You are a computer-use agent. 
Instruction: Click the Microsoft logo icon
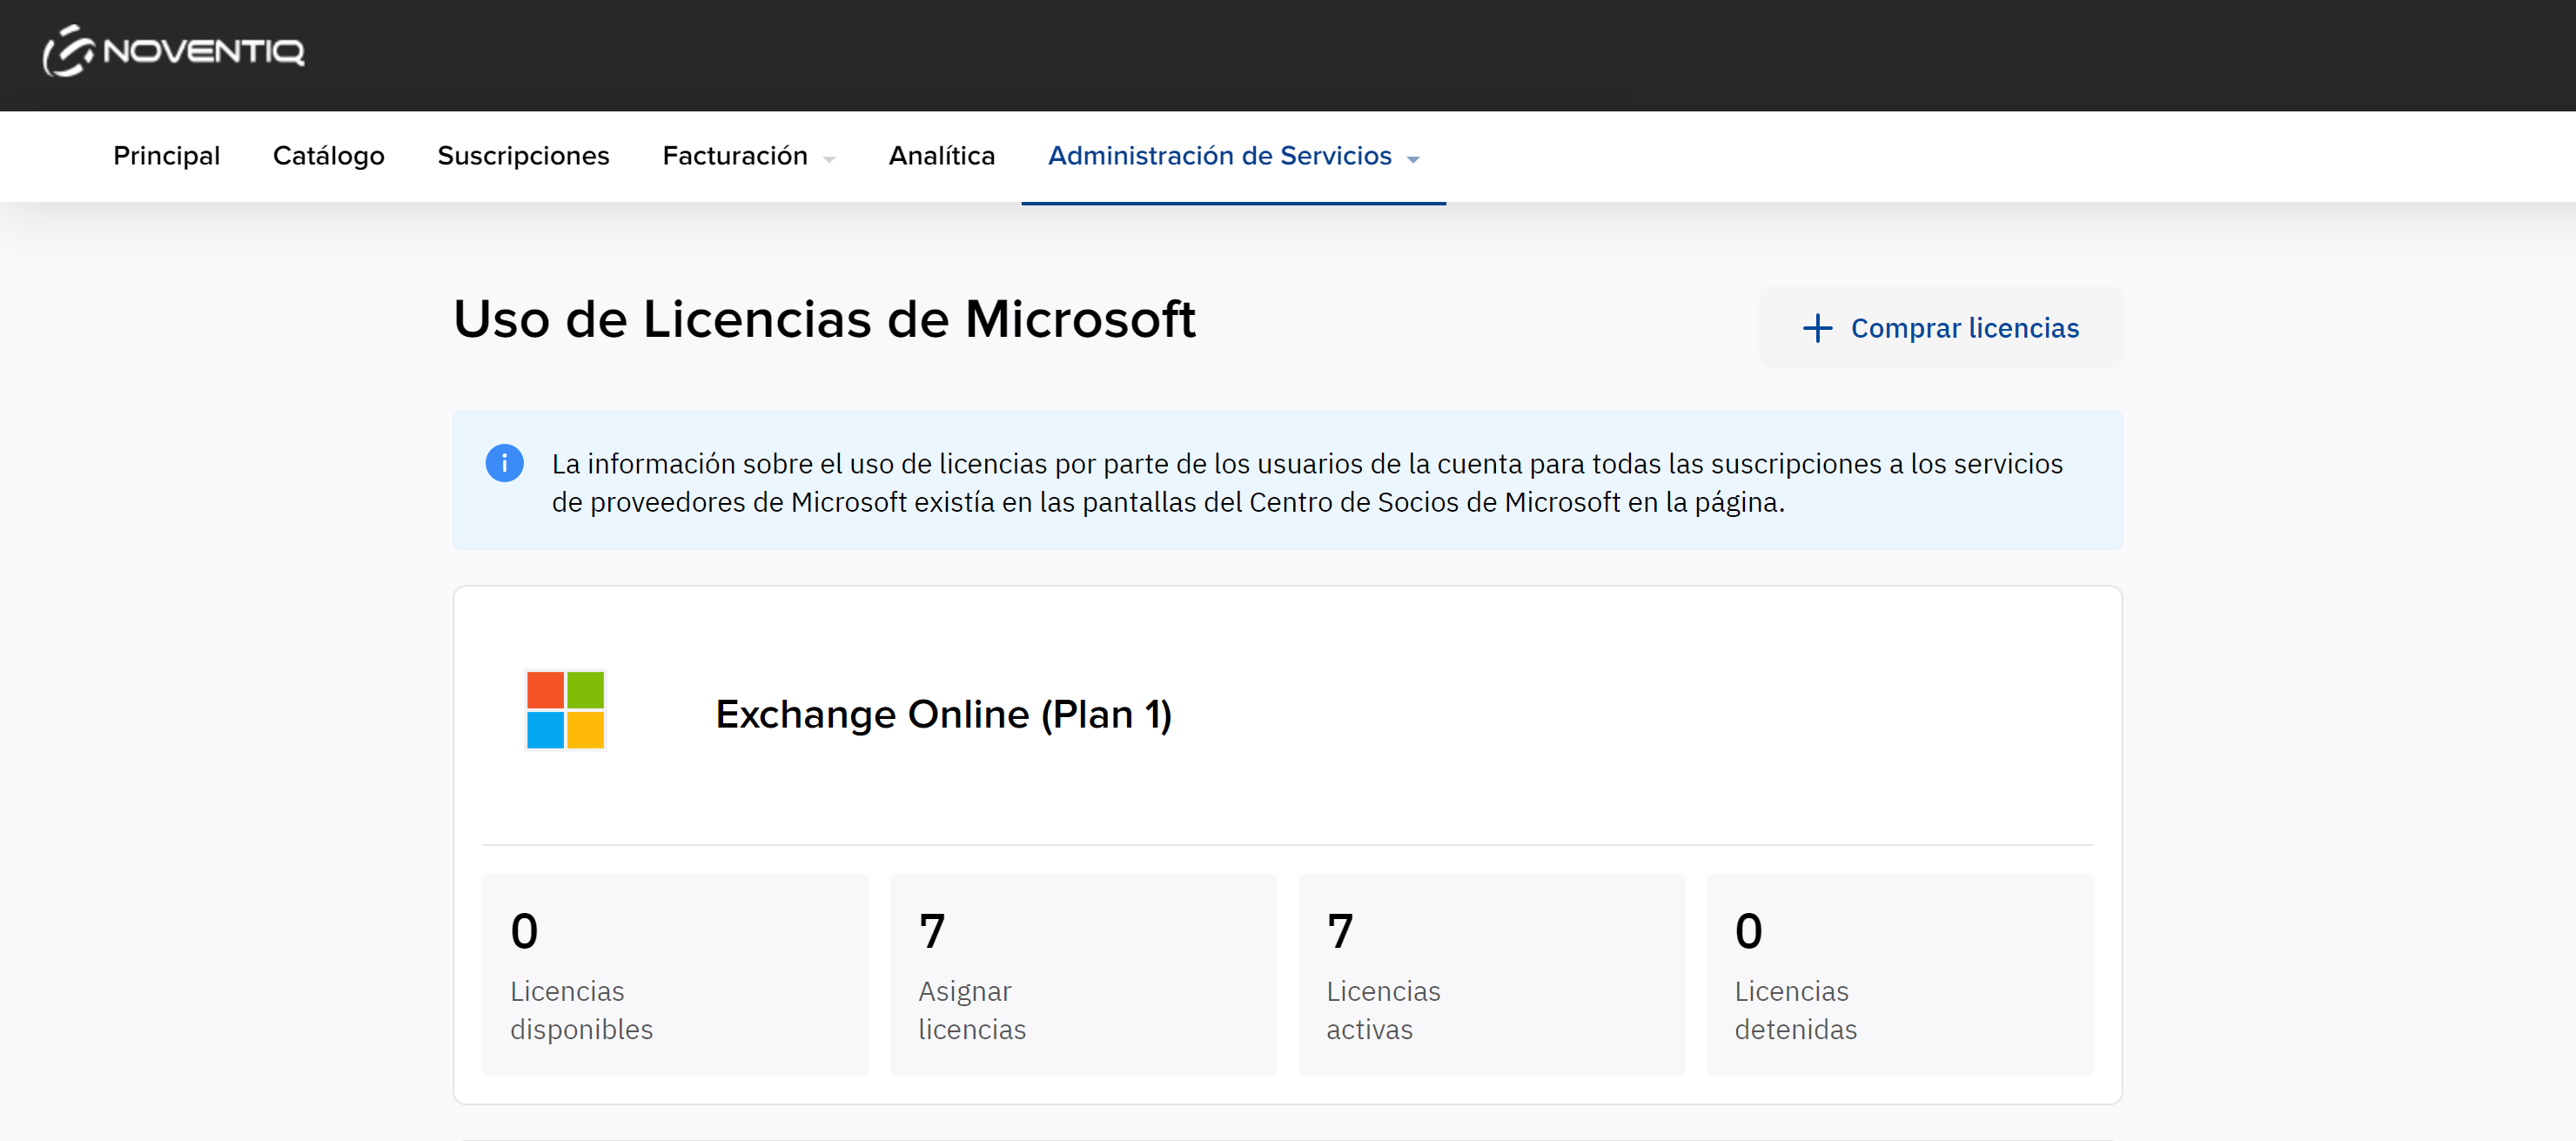(565, 710)
